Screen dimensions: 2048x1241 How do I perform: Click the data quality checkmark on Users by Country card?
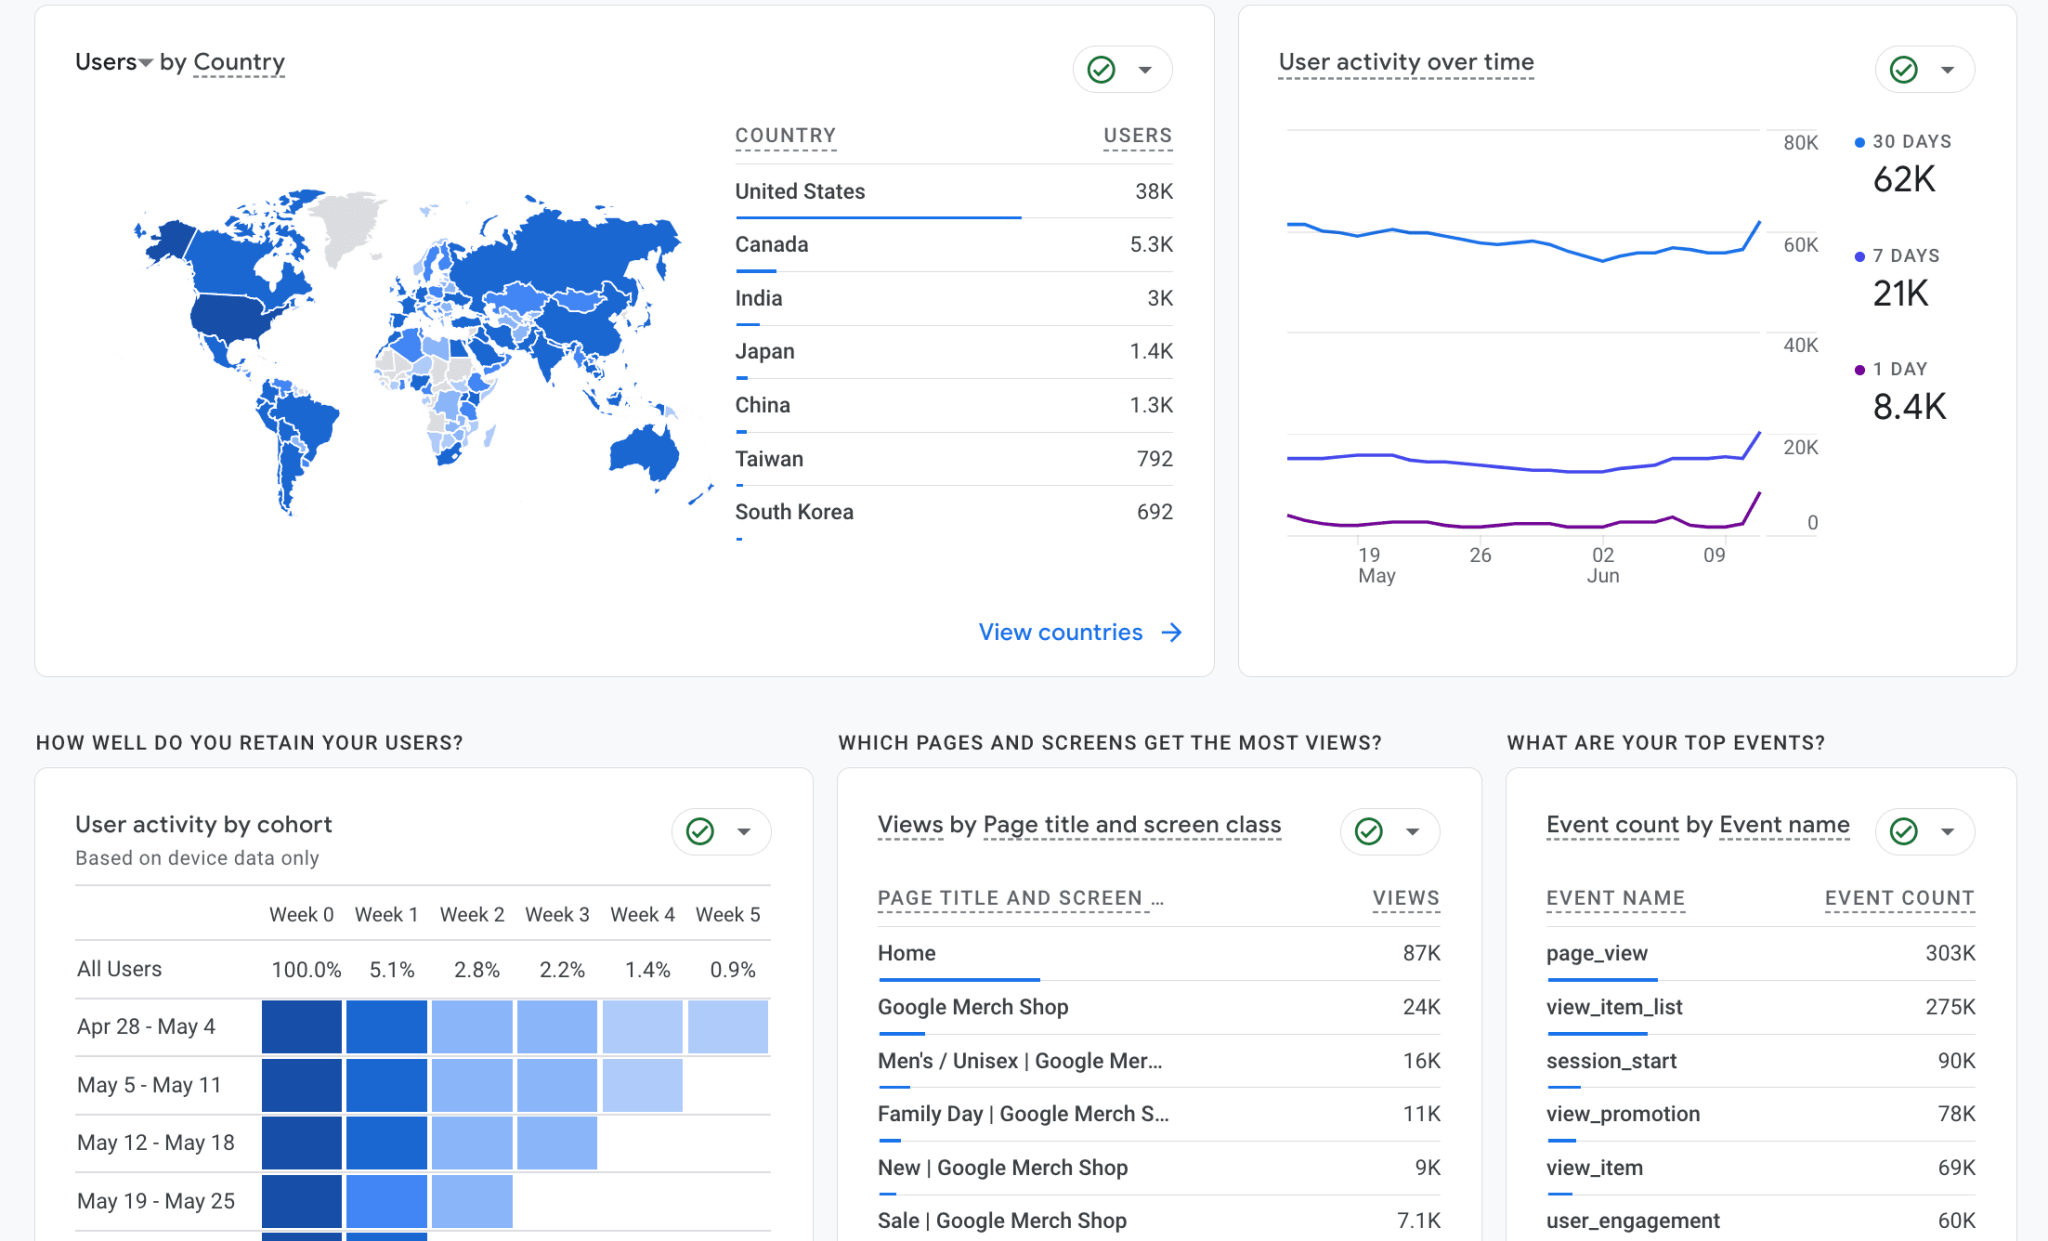click(x=1100, y=69)
